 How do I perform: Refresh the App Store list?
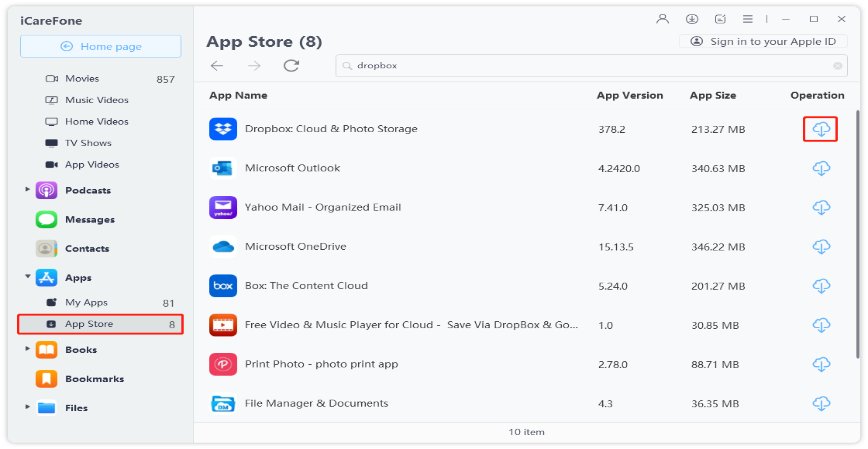tap(291, 65)
